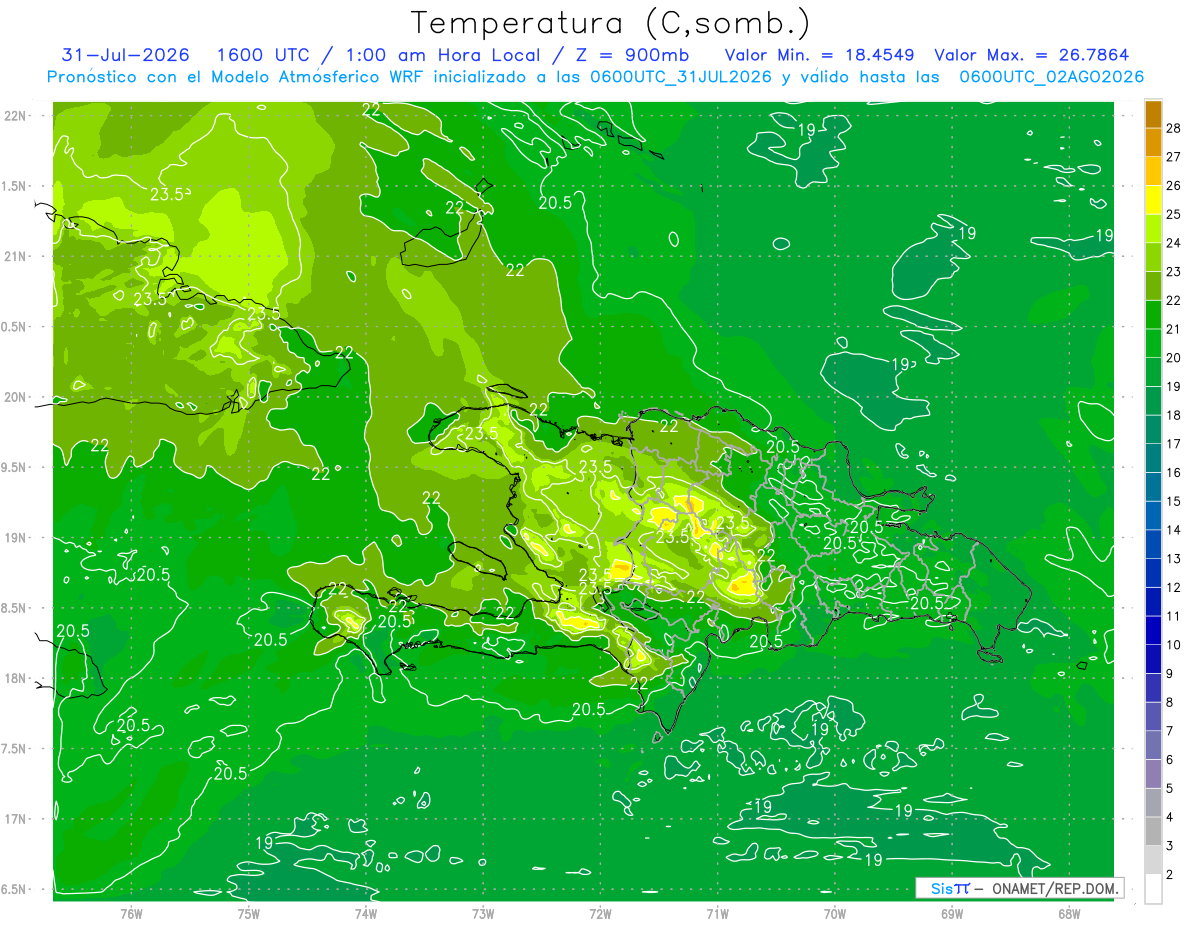Click the '74W' longitude axis label
The height and width of the screenshot is (927, 1200).
point(366,912)
